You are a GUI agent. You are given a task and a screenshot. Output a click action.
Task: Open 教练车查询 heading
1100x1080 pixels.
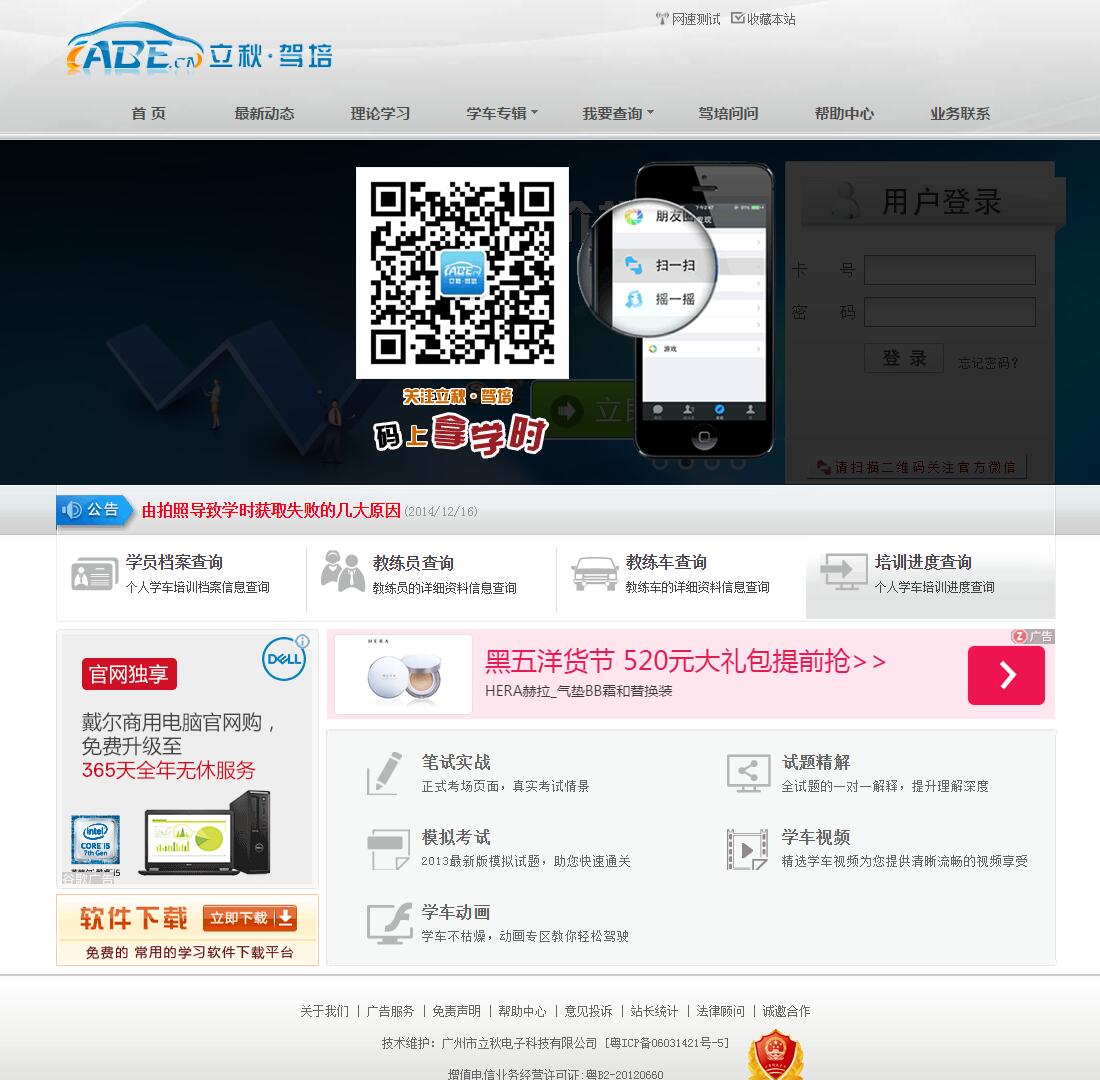click(x=666, y=562)
